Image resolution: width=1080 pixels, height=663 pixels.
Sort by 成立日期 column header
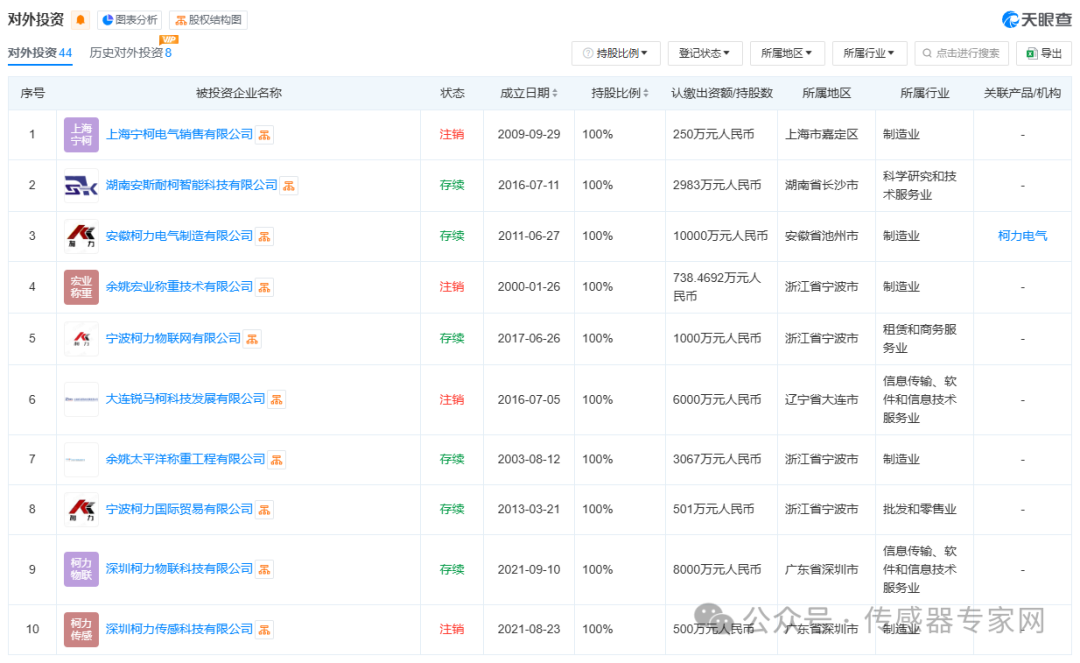(x=529, y=93)
